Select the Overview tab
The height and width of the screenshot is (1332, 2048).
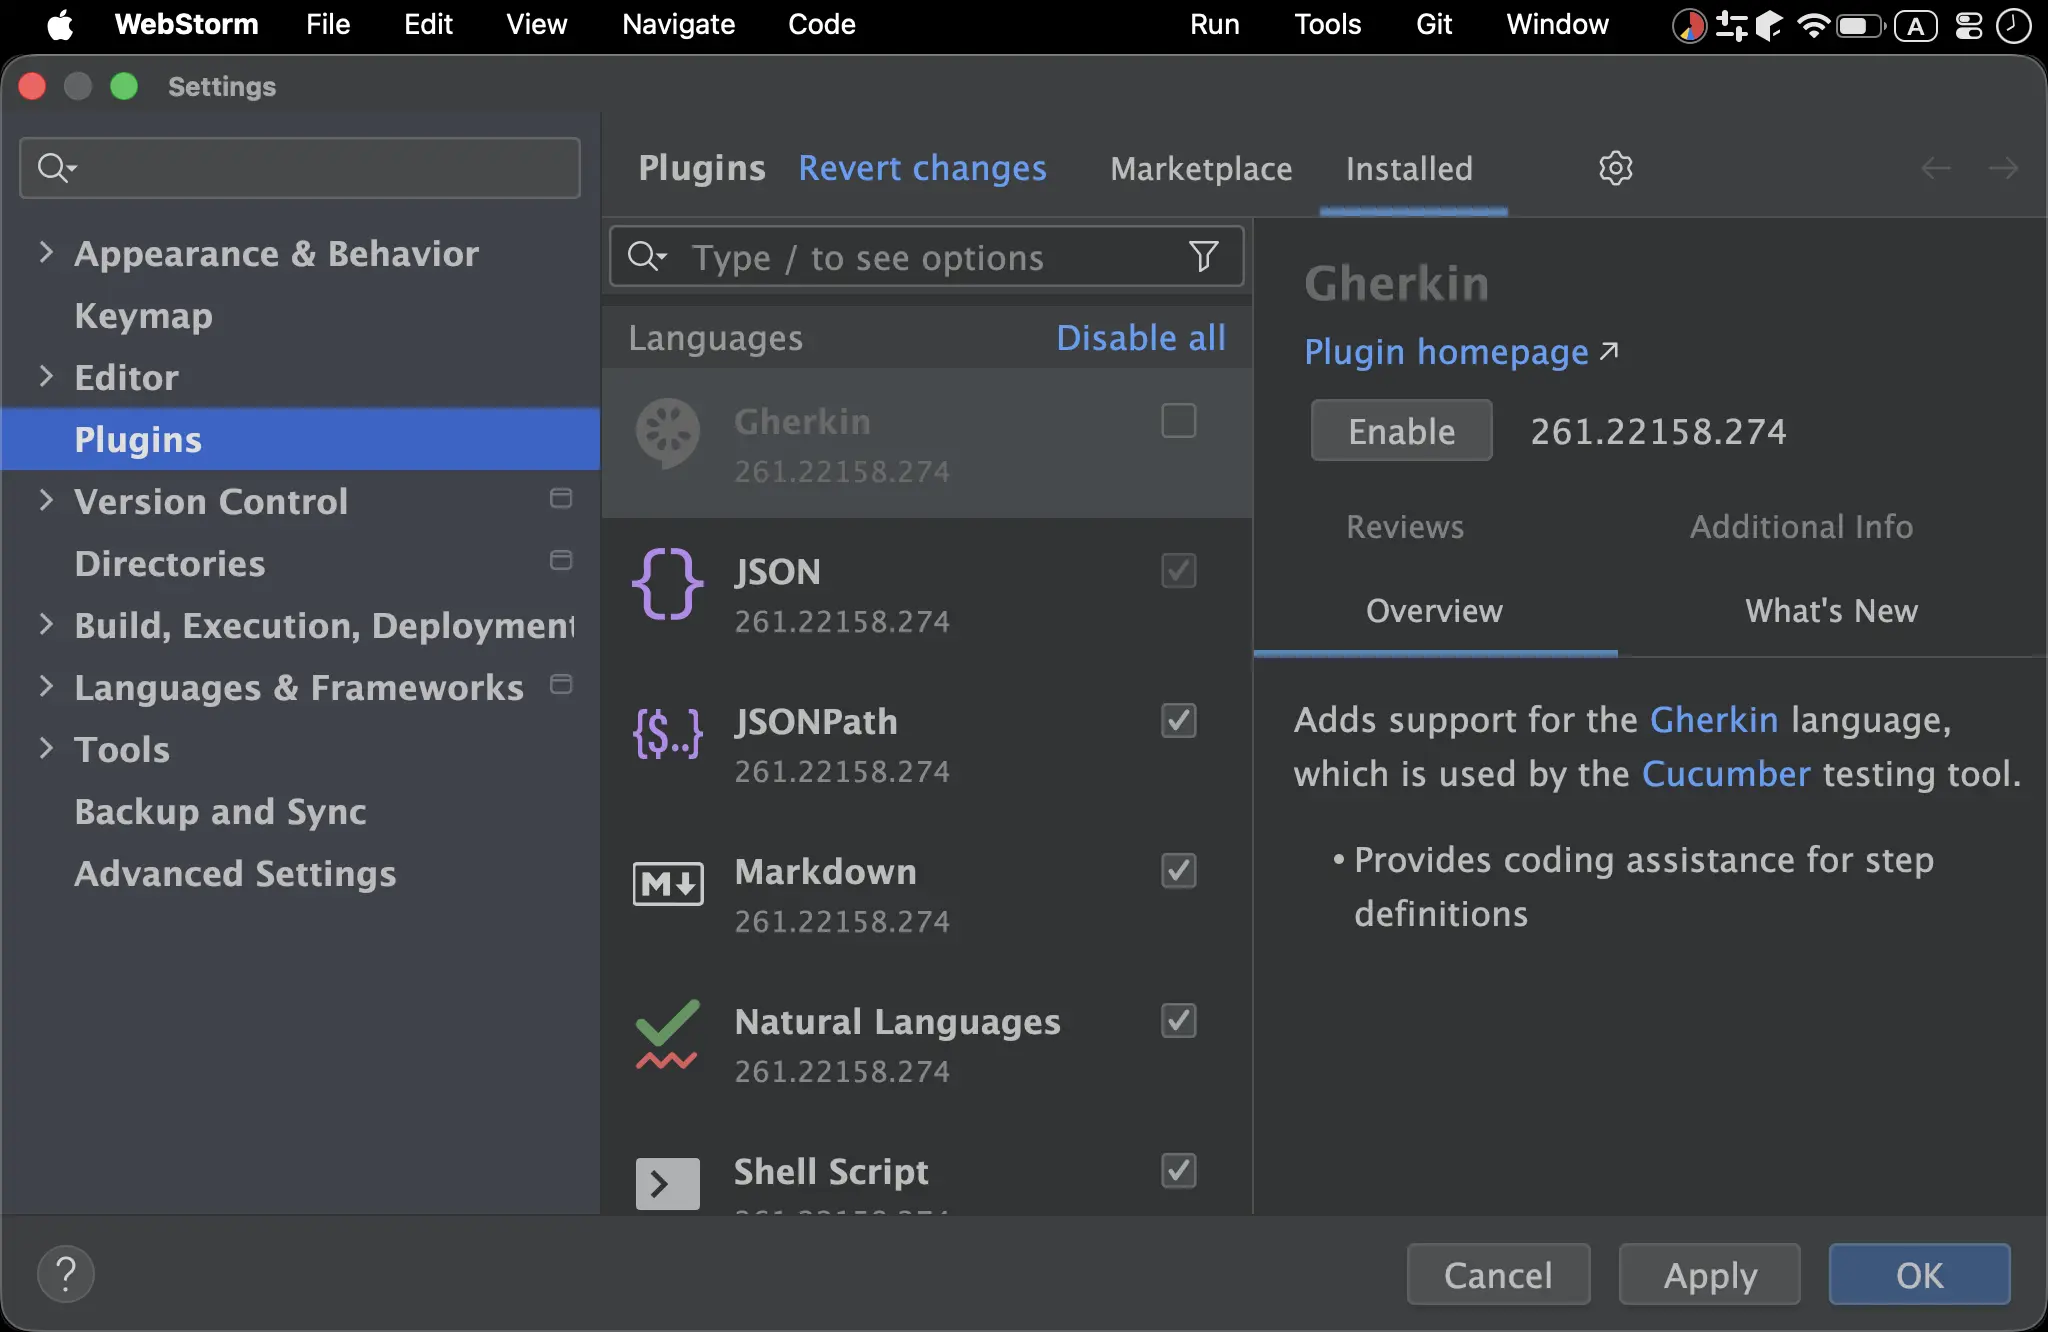coord(1434,611)
